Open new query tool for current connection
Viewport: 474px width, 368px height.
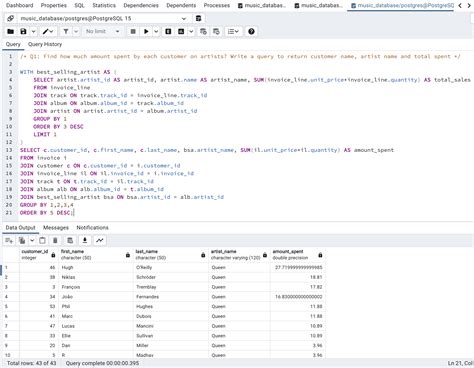tap(198, 18)
